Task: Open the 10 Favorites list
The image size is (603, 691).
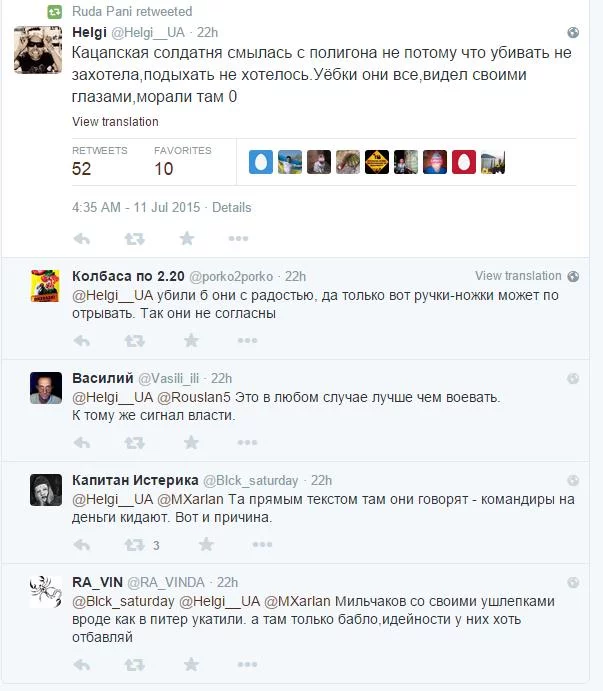Action: click(182, 162)
